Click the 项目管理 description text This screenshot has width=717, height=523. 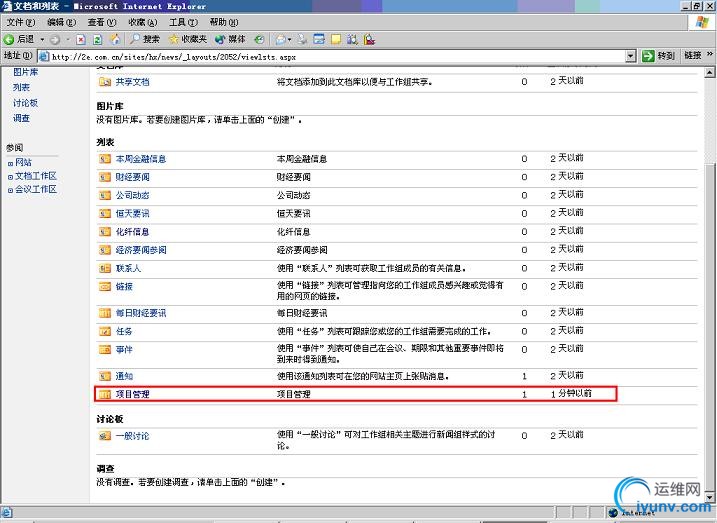pyautogui.click(x=294, y=394)
